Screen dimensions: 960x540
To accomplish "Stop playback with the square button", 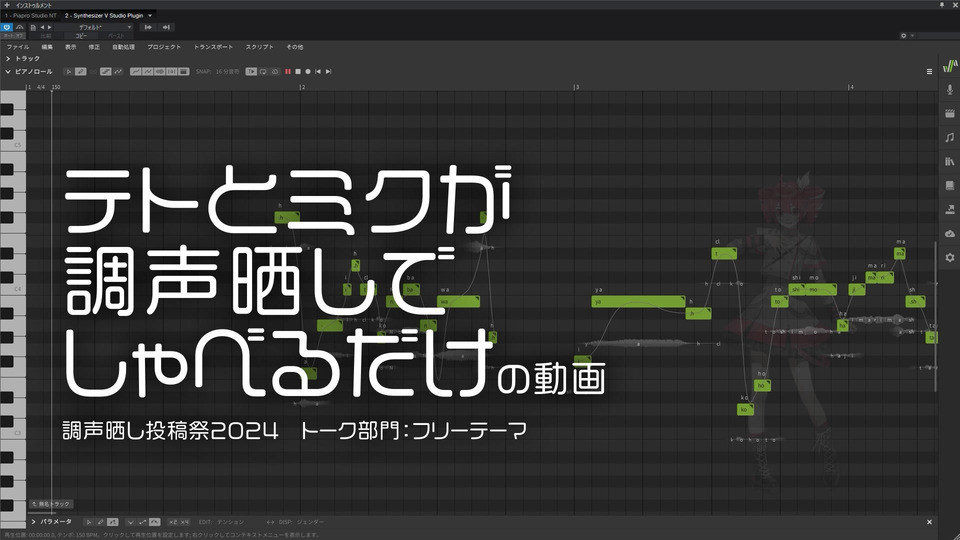I will click(298, 72).
